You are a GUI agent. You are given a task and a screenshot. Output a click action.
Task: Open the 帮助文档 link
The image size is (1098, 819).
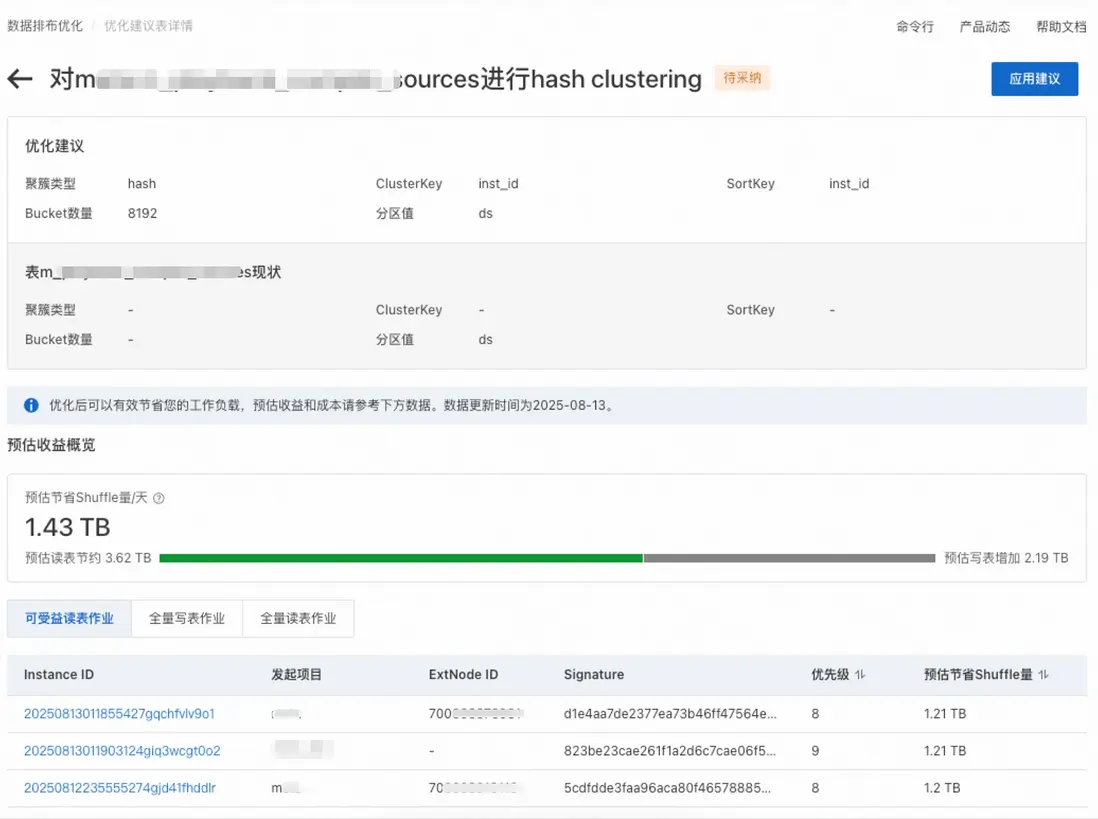point(1061,27)
